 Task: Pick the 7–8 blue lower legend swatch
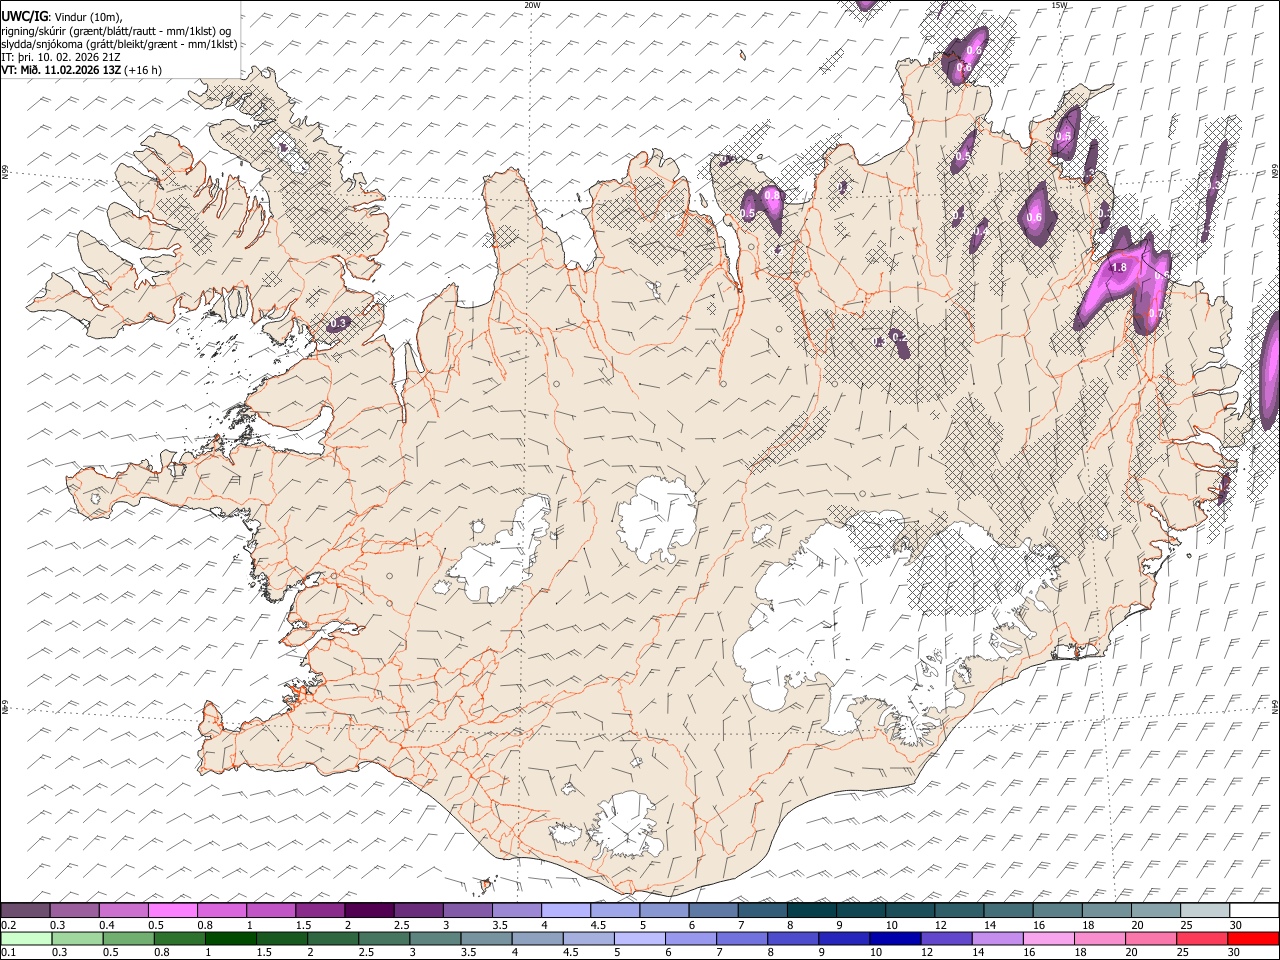(x=742, y=938)
